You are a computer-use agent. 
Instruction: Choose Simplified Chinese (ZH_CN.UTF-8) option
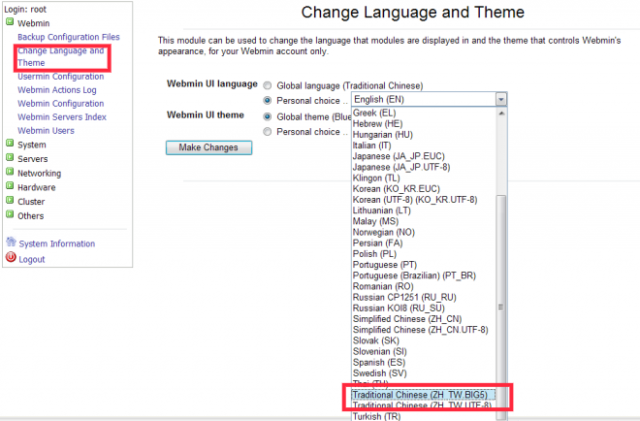pos(424,330)
